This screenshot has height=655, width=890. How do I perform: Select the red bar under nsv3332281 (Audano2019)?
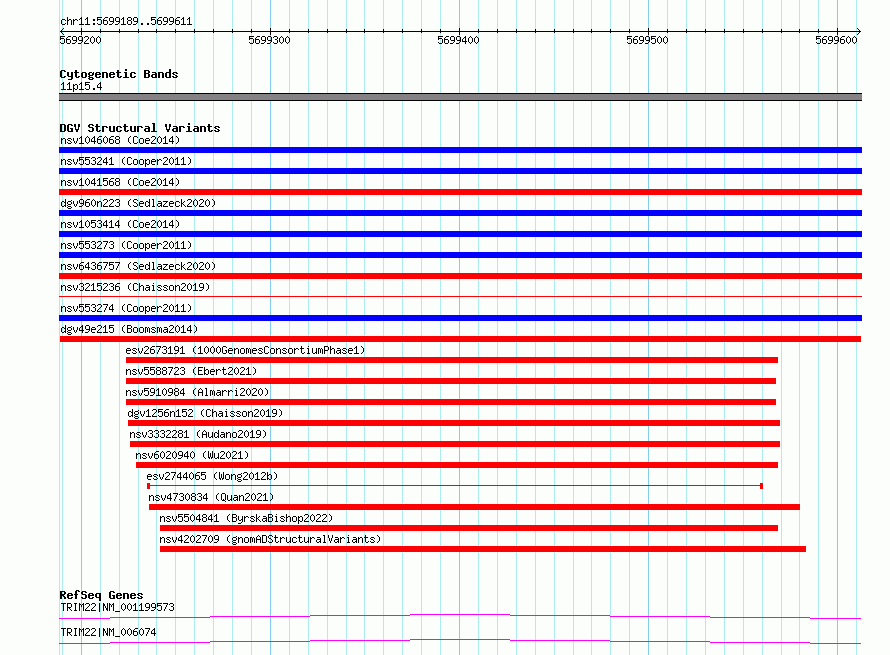point(455,444)
